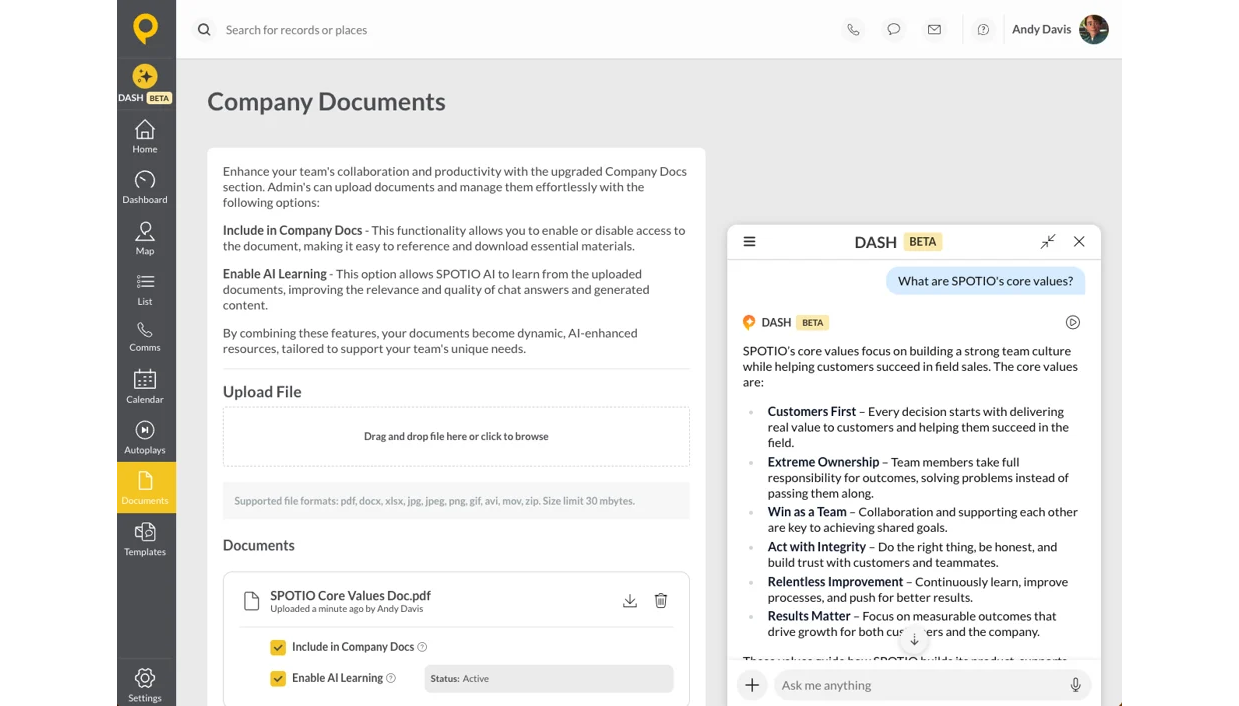The image size is (1239, 706).
Task: Open Settings in sidebar
Action: point(145,685)
